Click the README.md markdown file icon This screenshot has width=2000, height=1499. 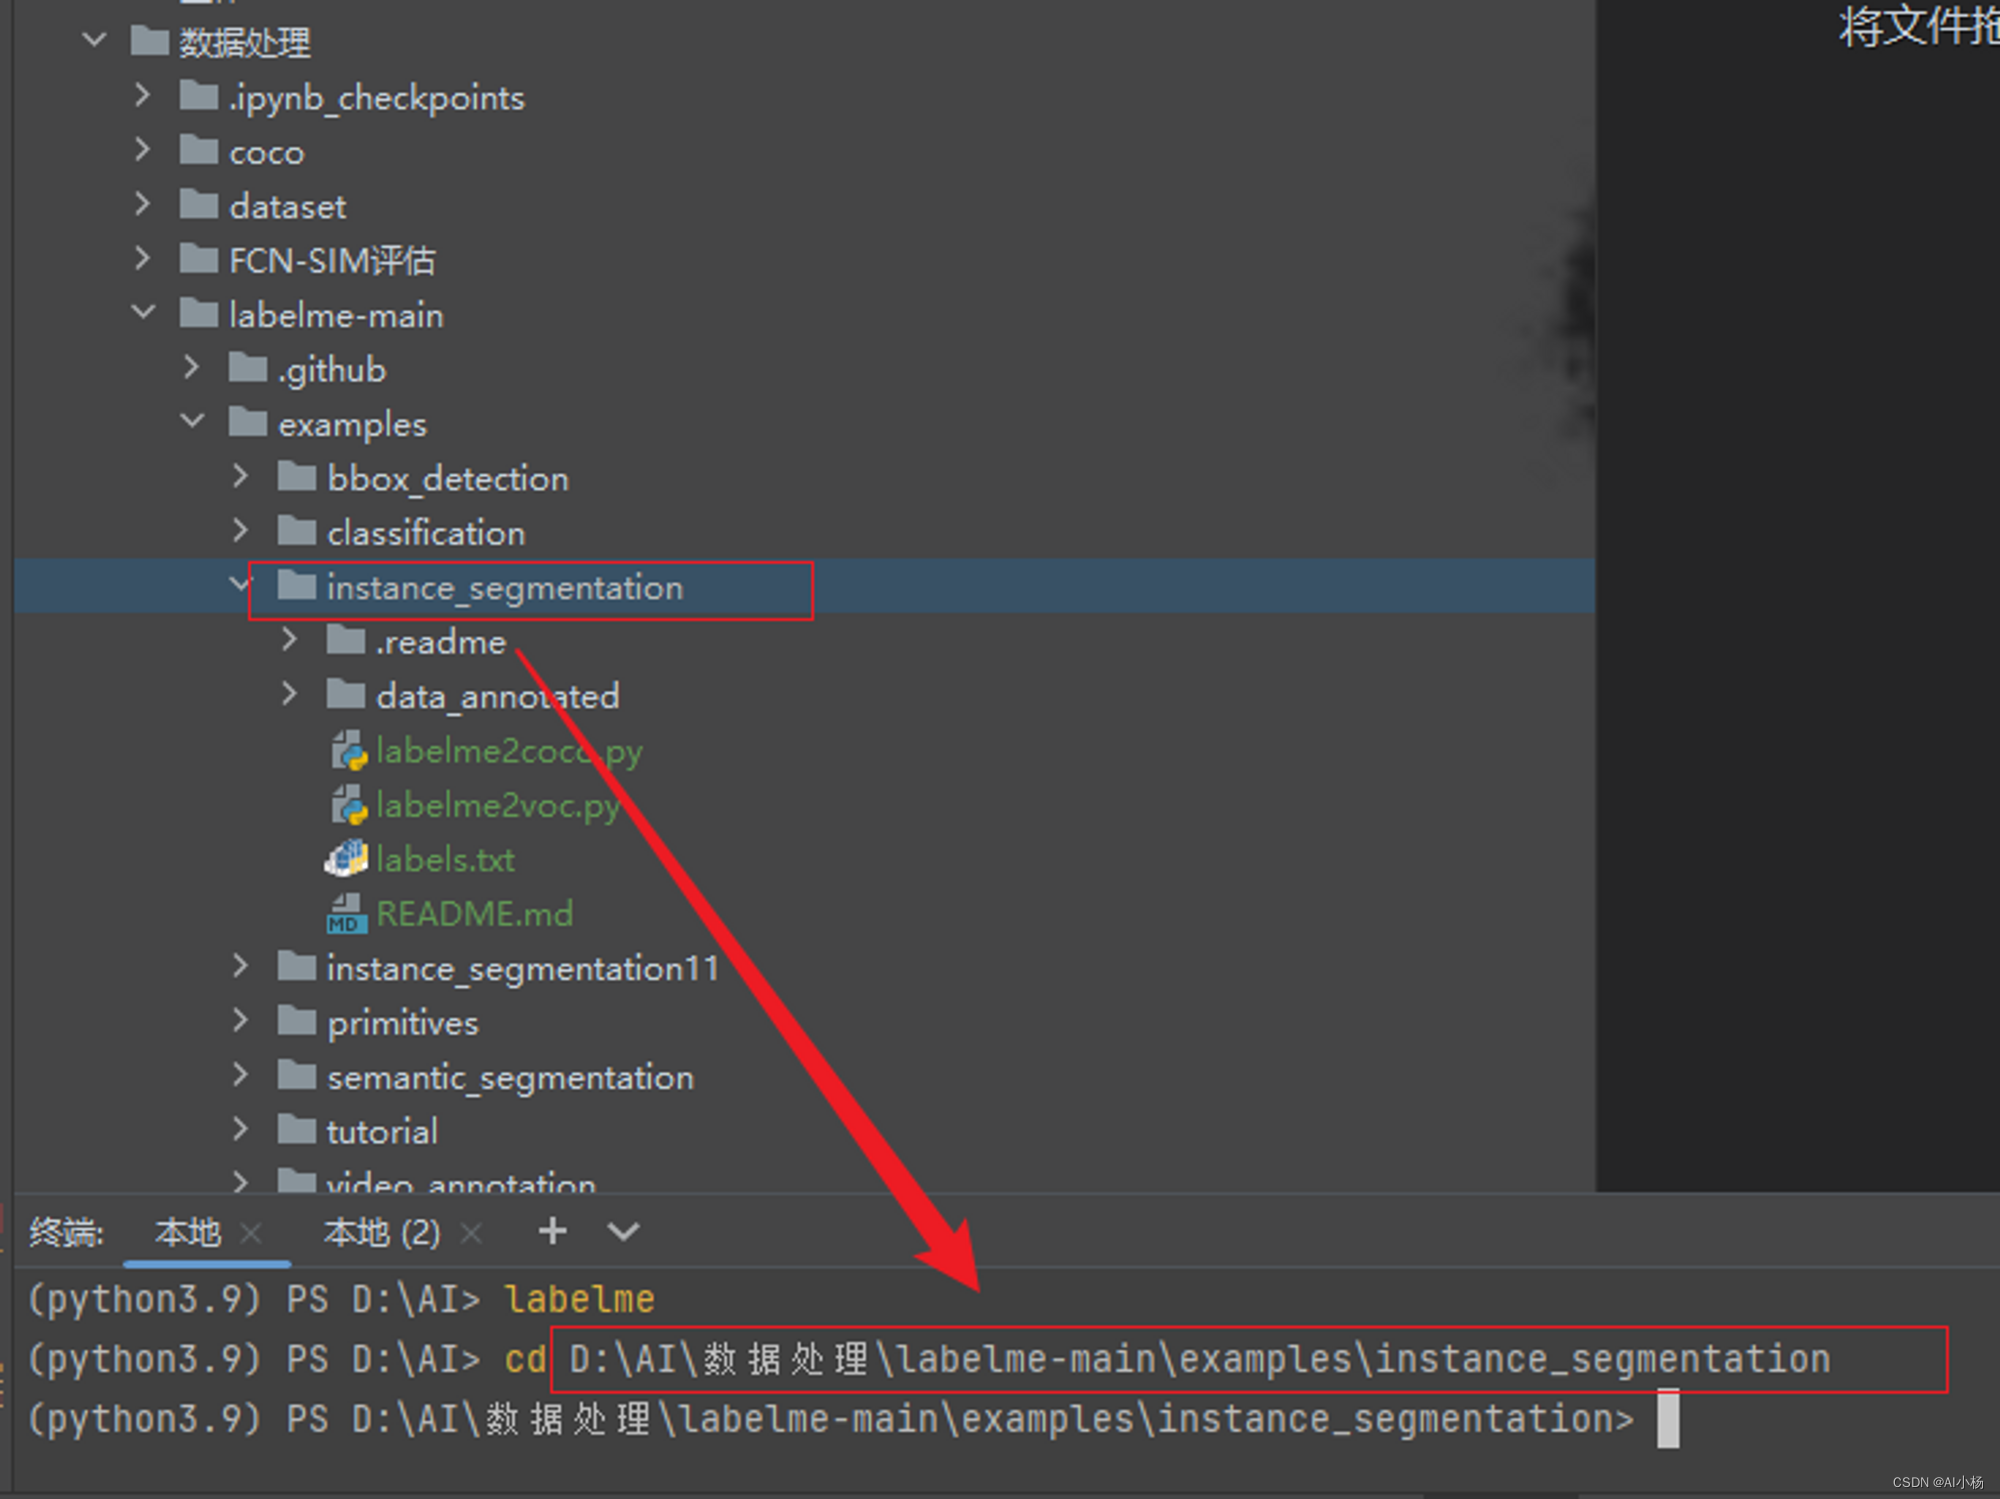point(346,913)
